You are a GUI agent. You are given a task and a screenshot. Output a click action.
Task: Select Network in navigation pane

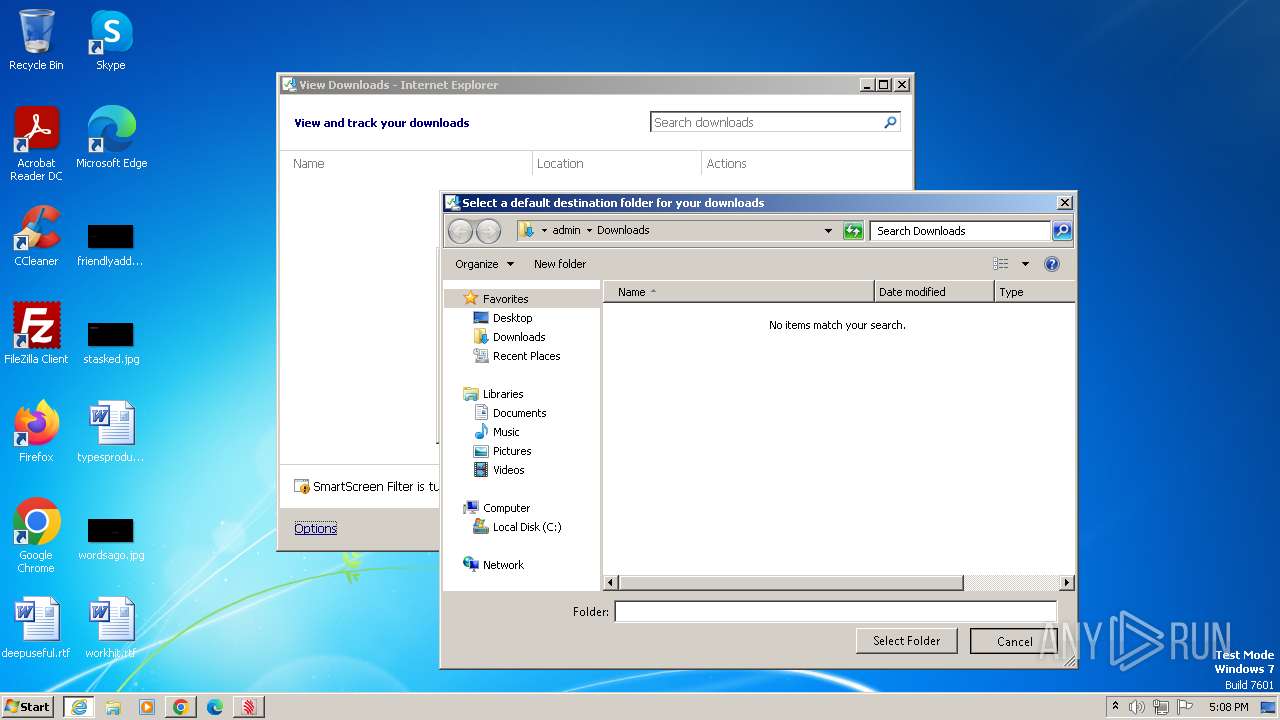(503, 565)
